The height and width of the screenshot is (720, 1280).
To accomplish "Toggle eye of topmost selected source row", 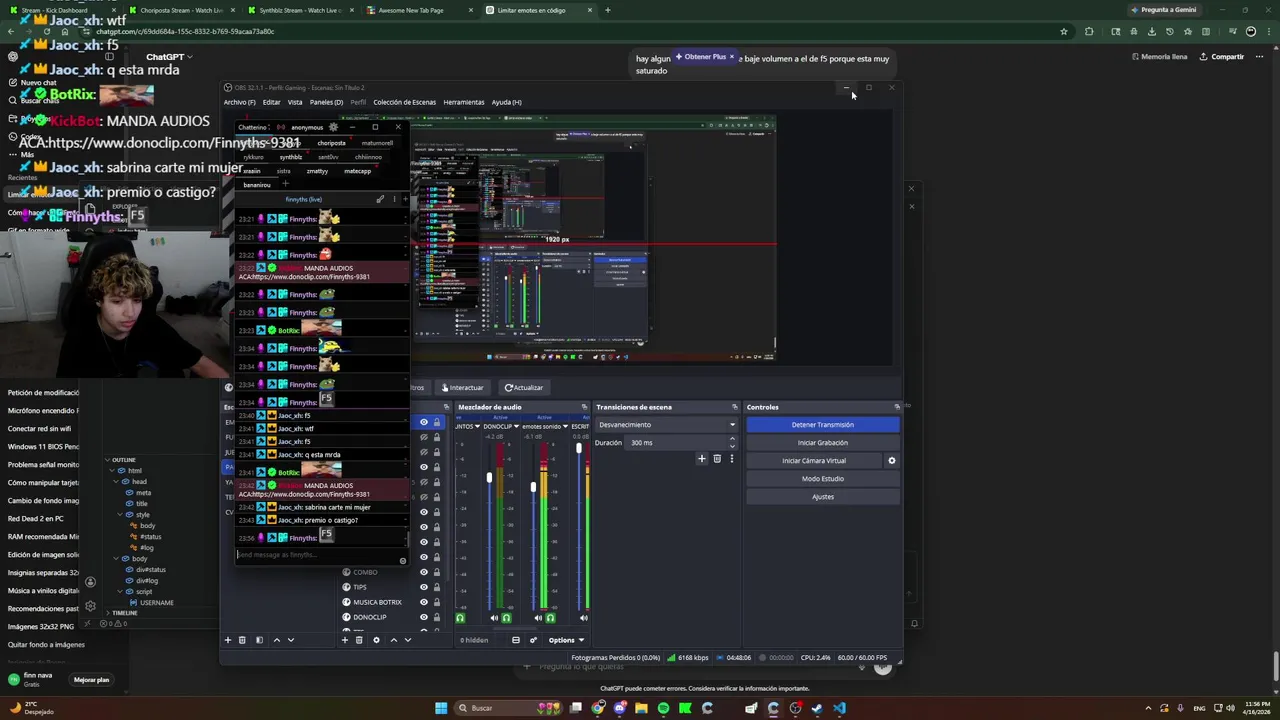I will (x=424, y=422).
